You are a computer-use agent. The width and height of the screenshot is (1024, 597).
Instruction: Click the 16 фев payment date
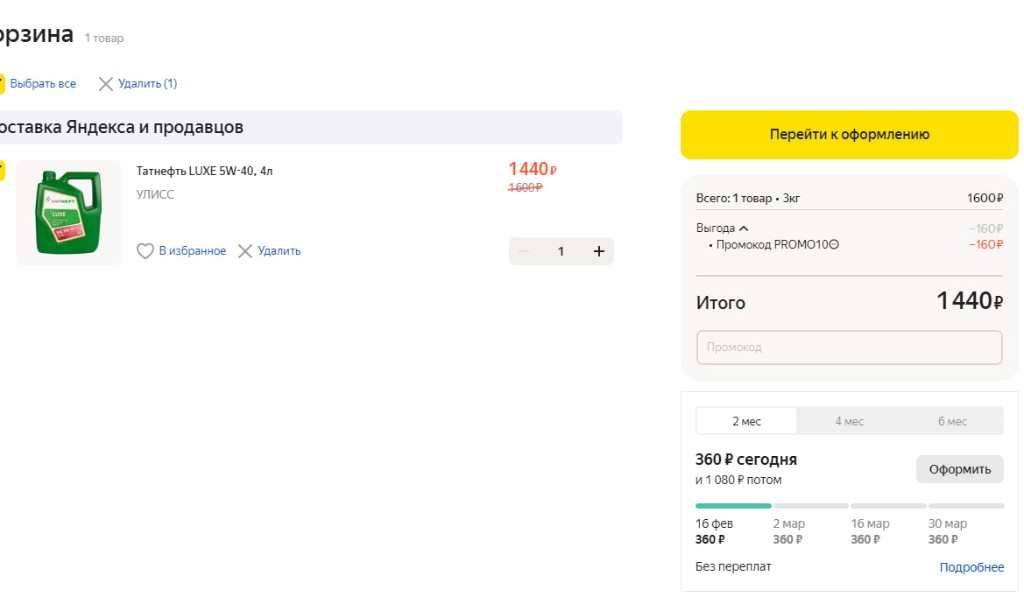[x=714, y=524]
